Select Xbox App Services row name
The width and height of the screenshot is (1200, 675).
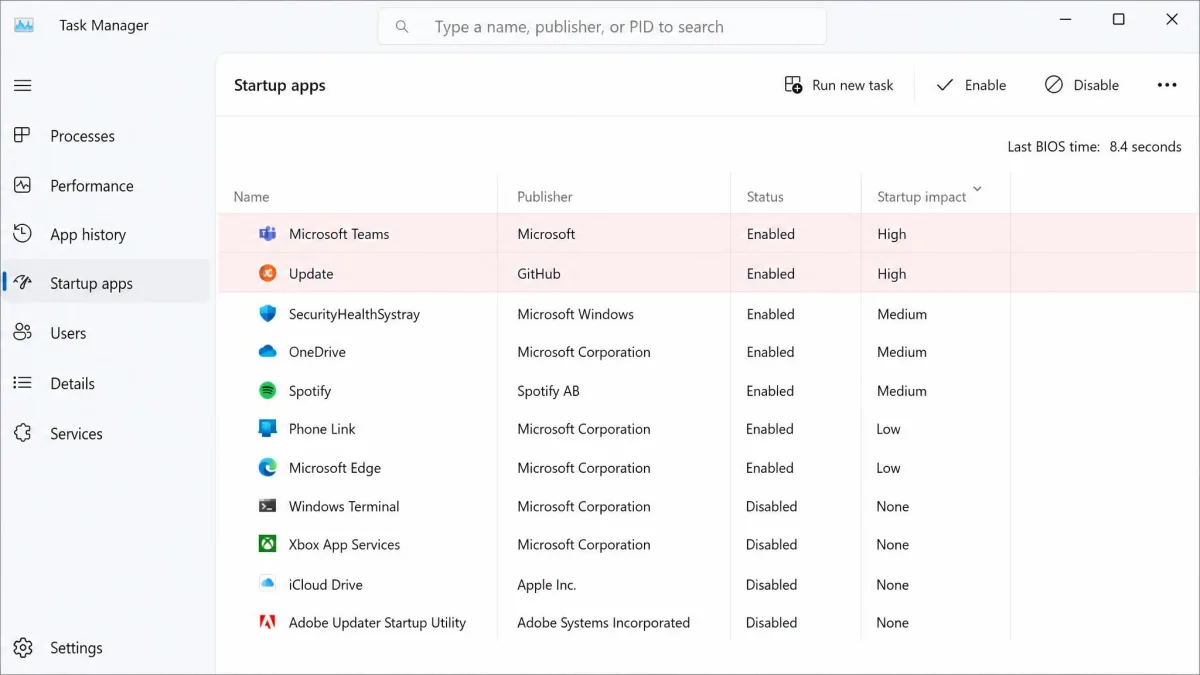click(x=344, y=545)
